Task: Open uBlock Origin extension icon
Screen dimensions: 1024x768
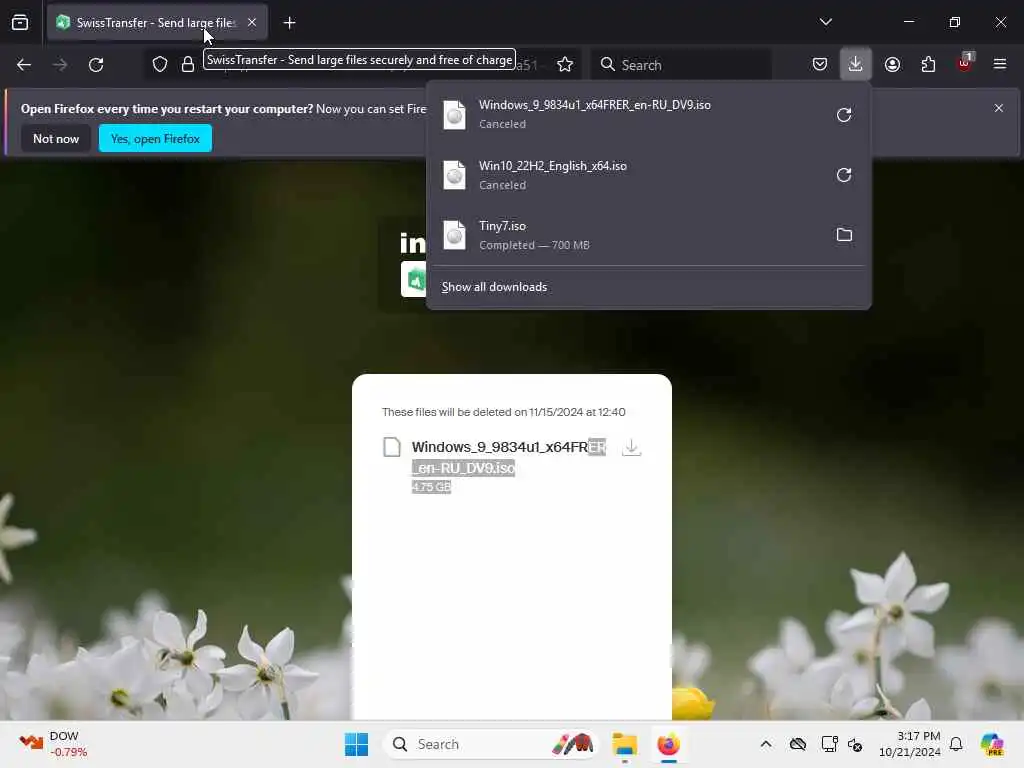Action: (x=965, y=63)
